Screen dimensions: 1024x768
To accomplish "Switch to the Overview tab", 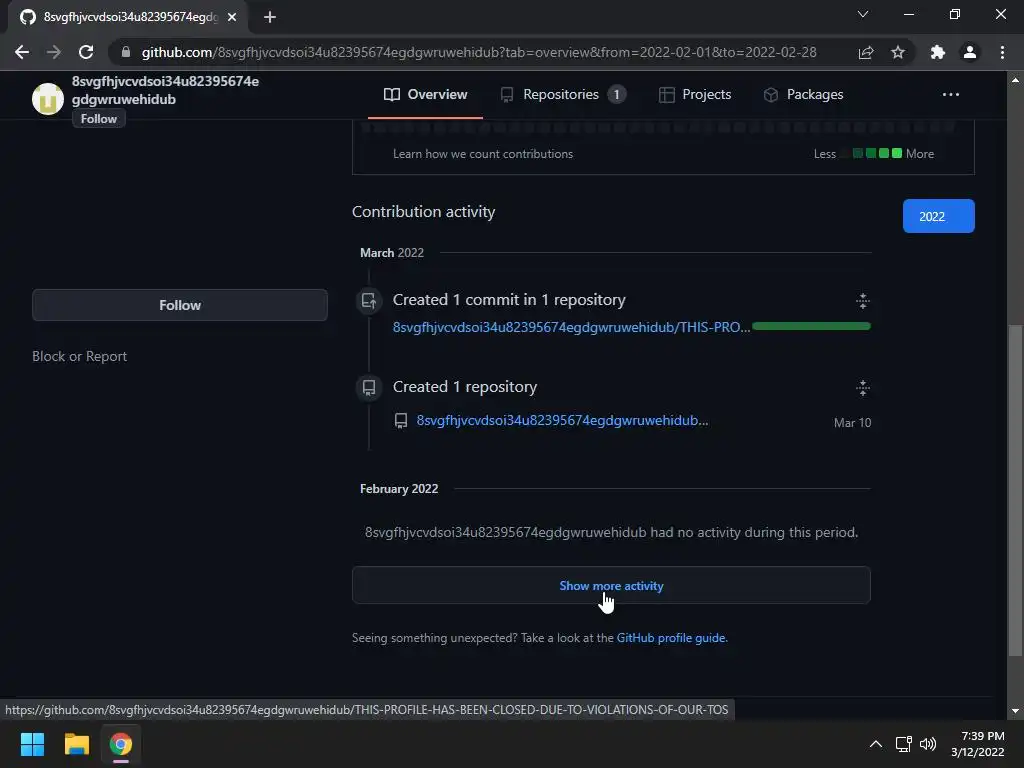I will click(425, 95).
